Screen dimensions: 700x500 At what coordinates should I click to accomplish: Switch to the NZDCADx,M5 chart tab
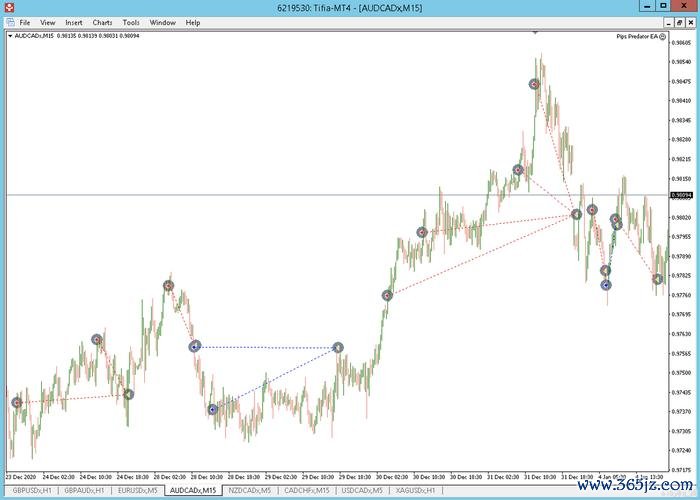[250, 490]
